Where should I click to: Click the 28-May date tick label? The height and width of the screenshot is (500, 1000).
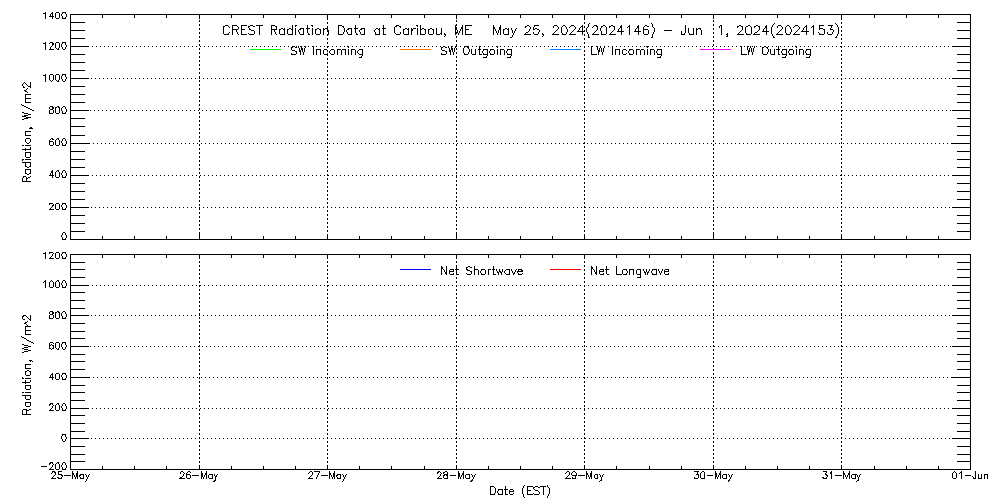click(456, 477)
